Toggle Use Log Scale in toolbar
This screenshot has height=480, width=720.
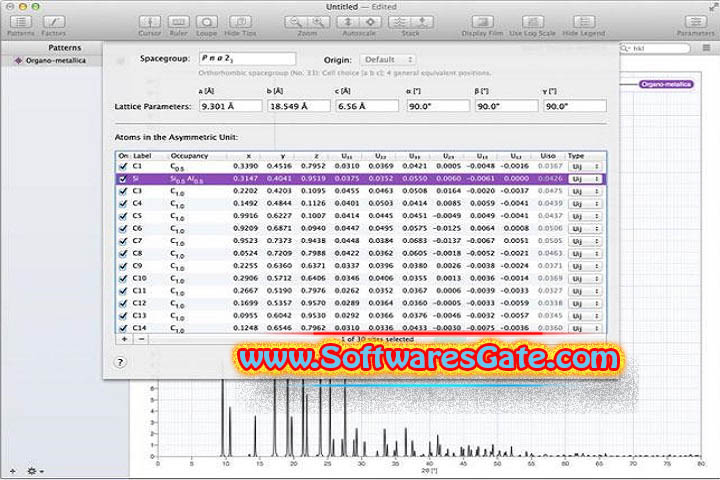(x=533, y=22)
